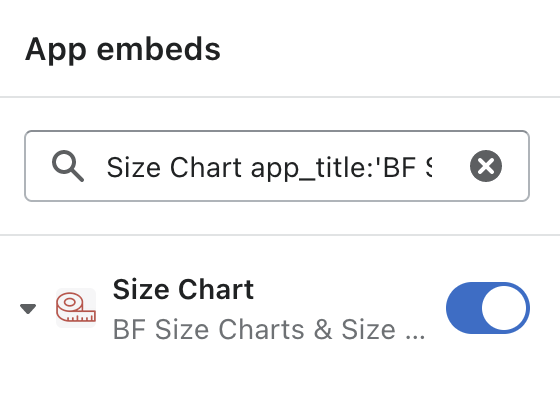
Task: Click the search glass inside the search box
Action: [x=68, y=166]
